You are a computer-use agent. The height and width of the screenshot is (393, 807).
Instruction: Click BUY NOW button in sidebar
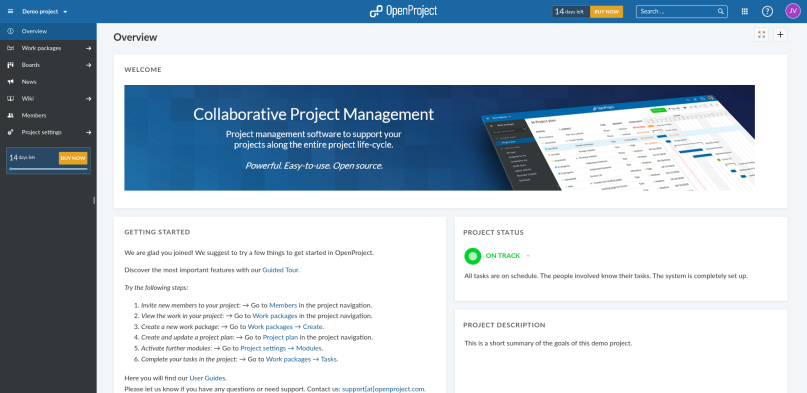tap(73, 158)
